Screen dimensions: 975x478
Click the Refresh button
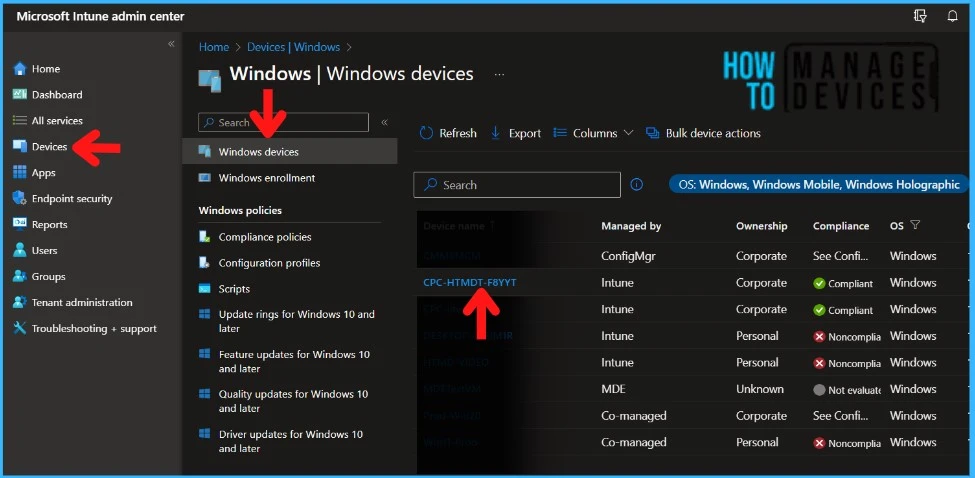448,133
